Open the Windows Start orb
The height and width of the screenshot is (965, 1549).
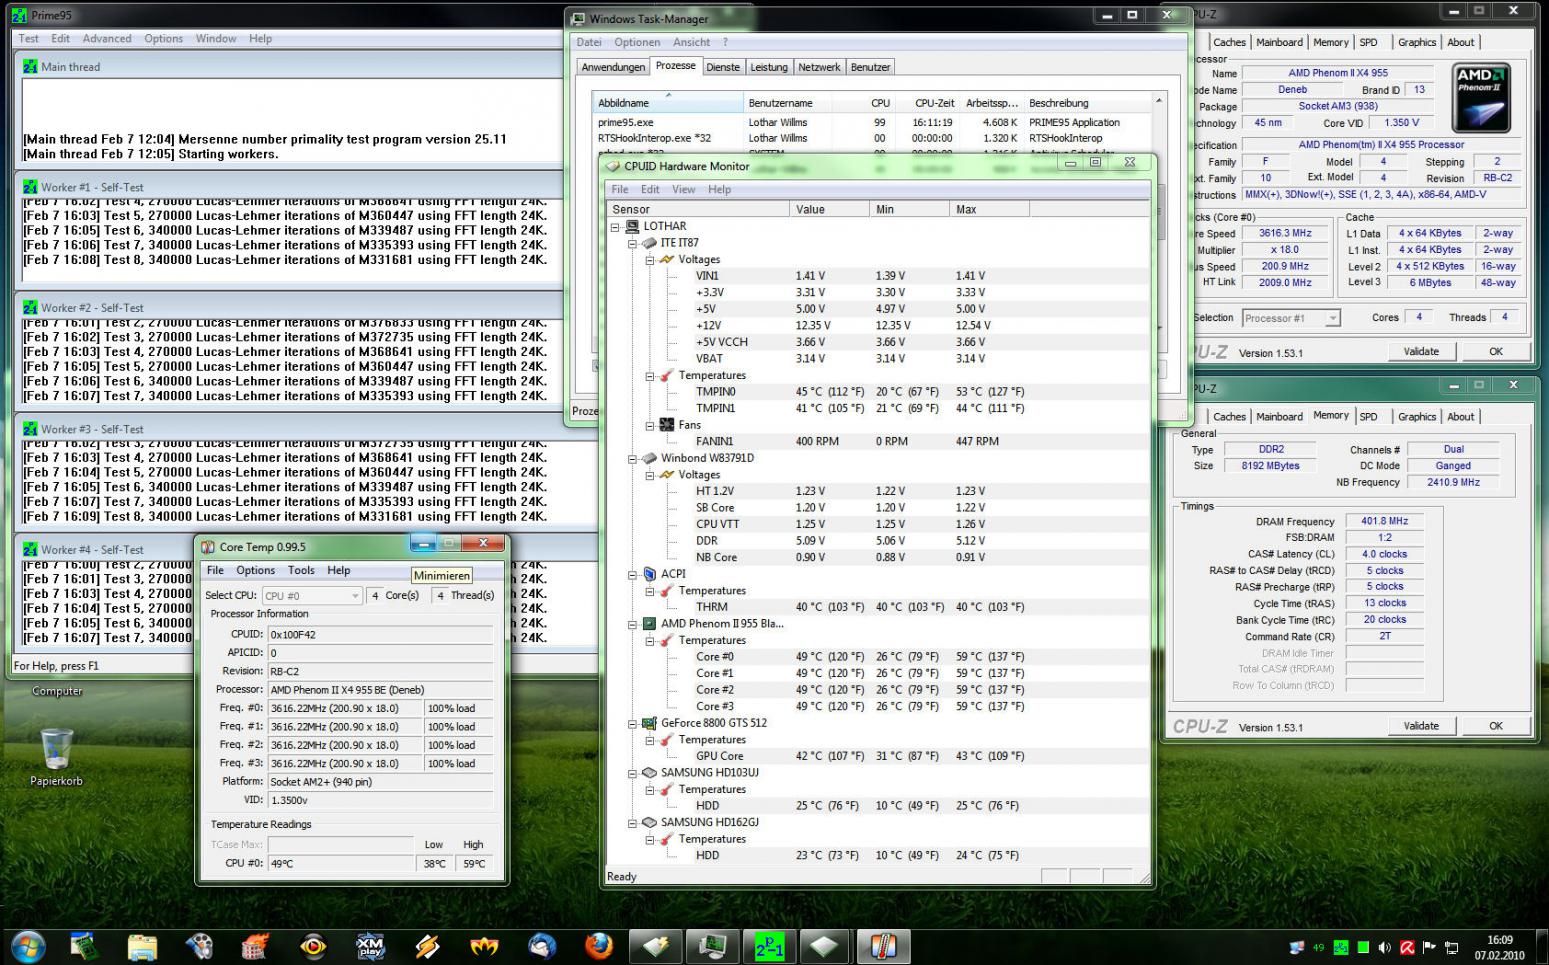tap(28, 945)
